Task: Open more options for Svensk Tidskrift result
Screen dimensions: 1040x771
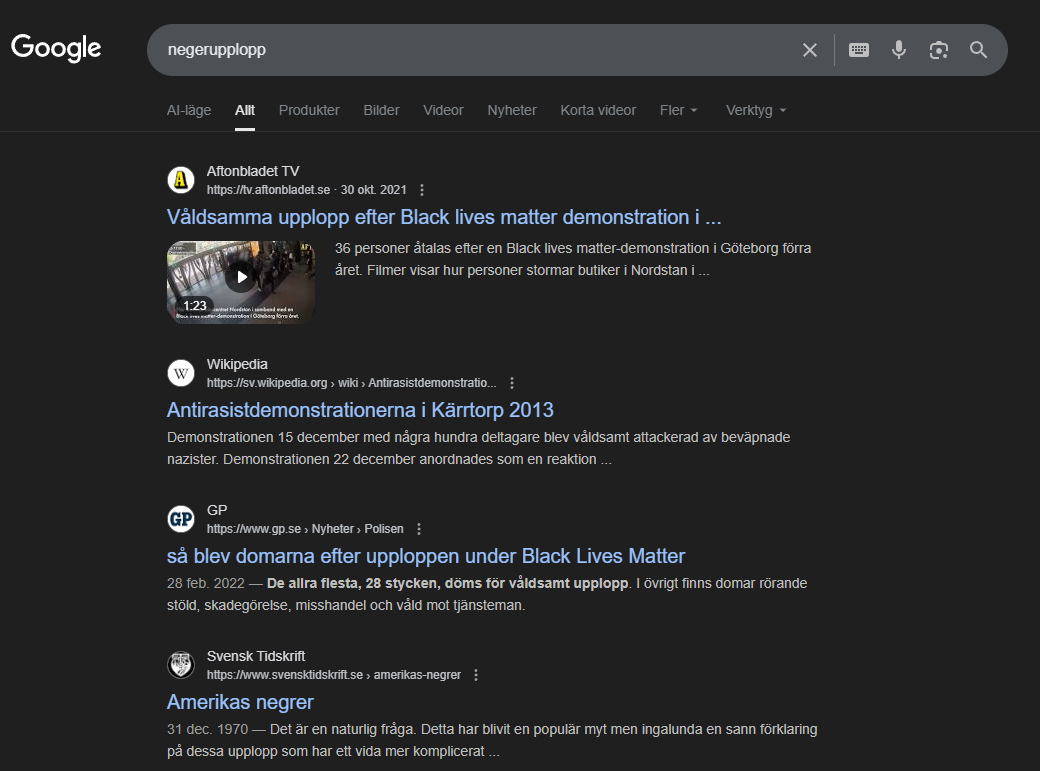Action: (476, 675)
